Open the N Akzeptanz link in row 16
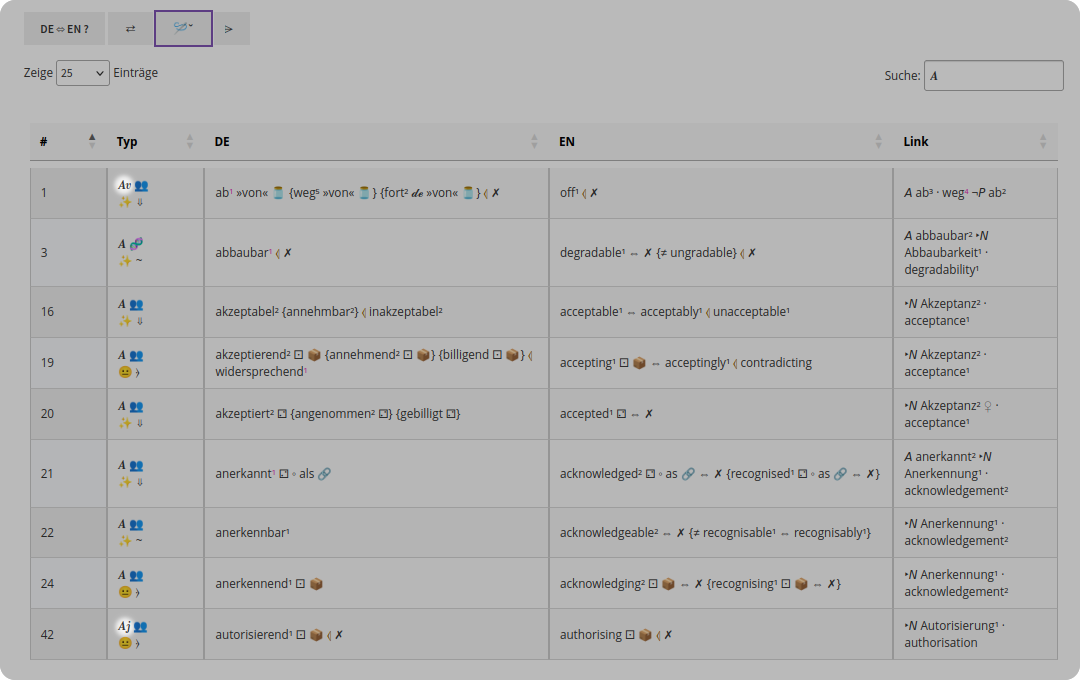 pos(942,304)
